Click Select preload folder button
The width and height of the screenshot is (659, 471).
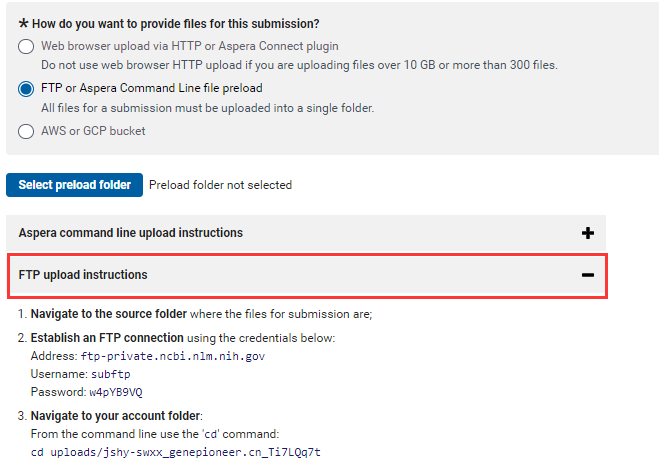[x=74, y=185]
